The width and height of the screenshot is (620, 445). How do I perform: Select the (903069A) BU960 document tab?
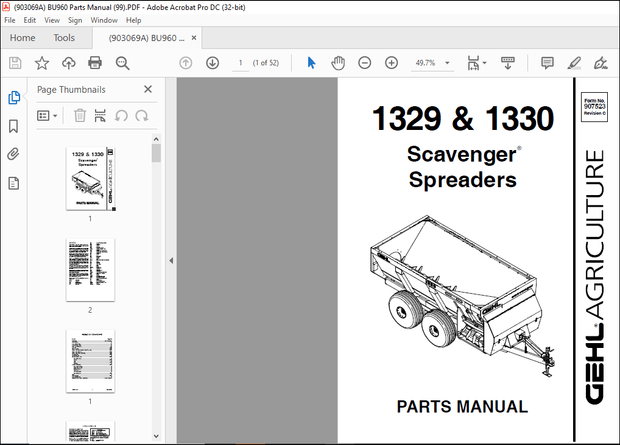tap(146, 38)
